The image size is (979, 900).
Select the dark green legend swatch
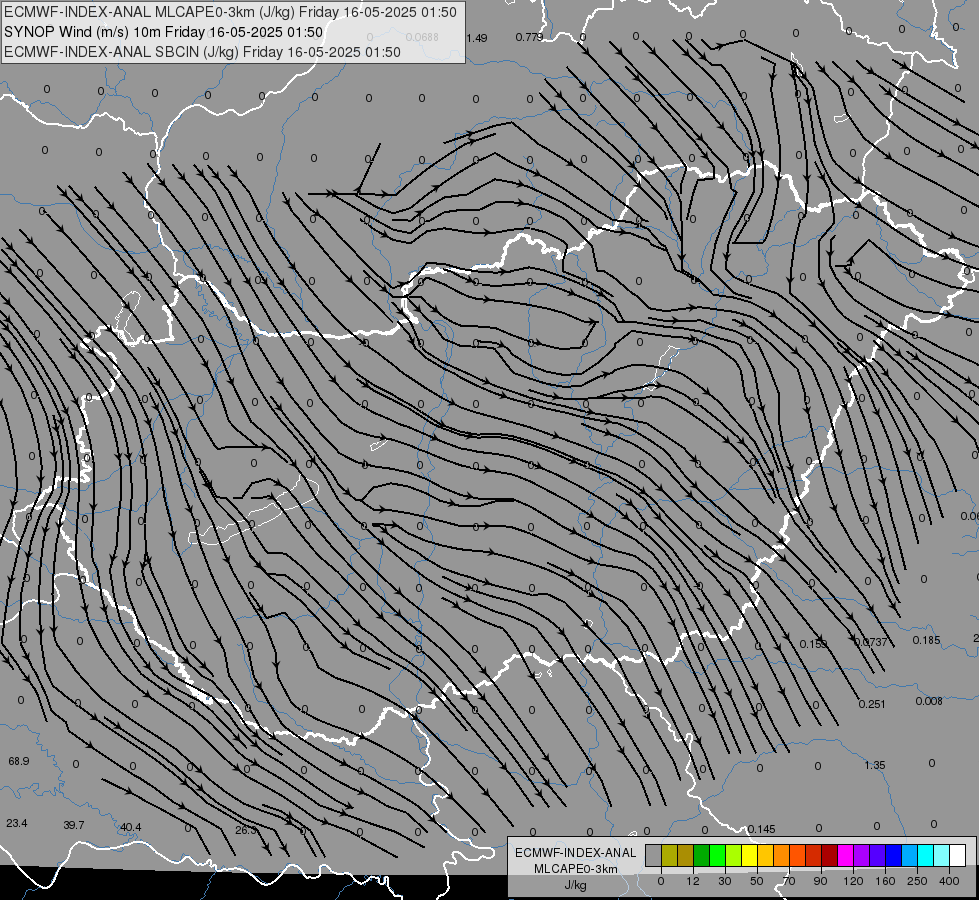coord(701,856)
